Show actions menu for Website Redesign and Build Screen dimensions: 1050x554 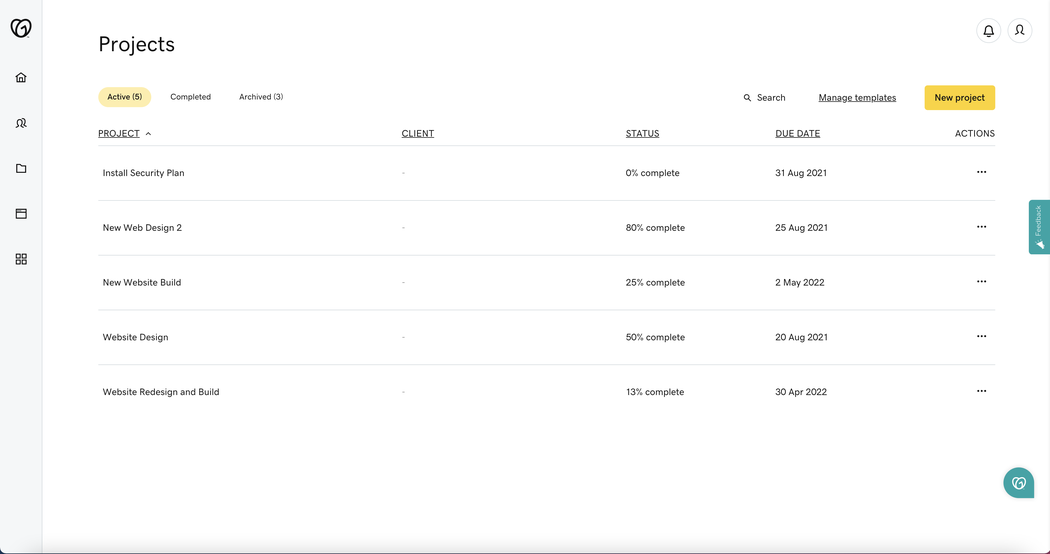[981, 391]
